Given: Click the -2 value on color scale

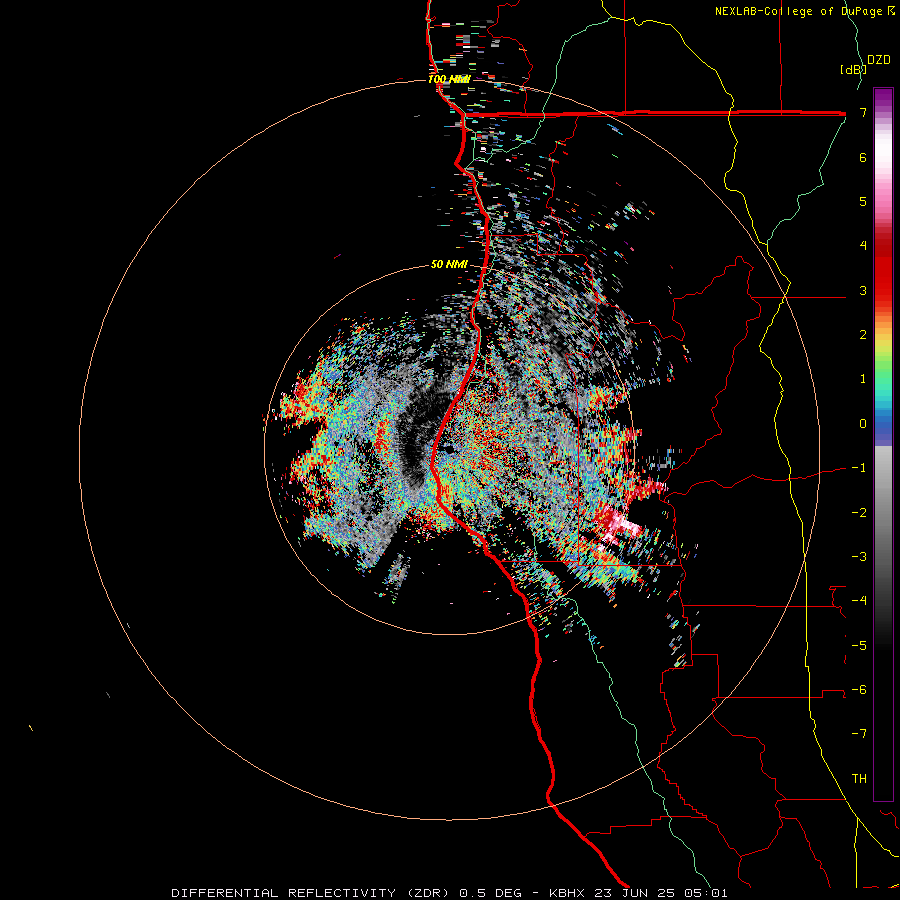Looking at the screenshot, I should point(859,512).
